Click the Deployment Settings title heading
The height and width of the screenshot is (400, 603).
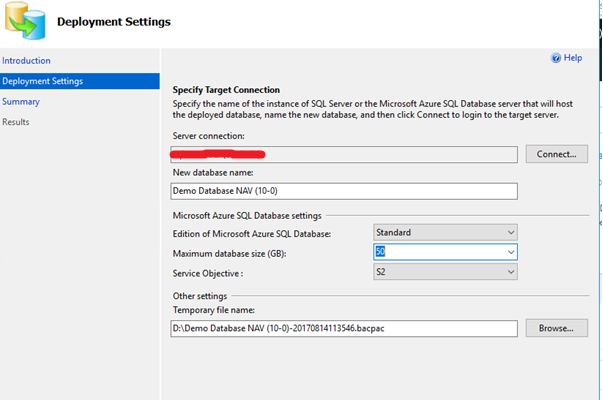(114, 21)
